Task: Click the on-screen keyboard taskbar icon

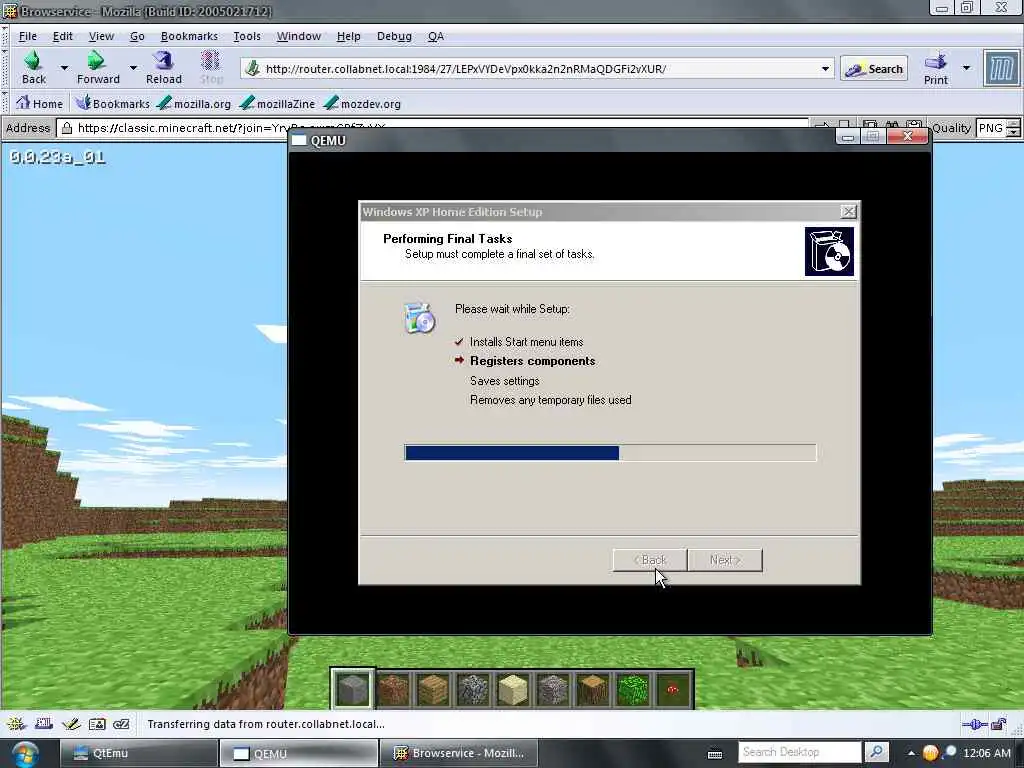Action: click(x=715, y=754)
